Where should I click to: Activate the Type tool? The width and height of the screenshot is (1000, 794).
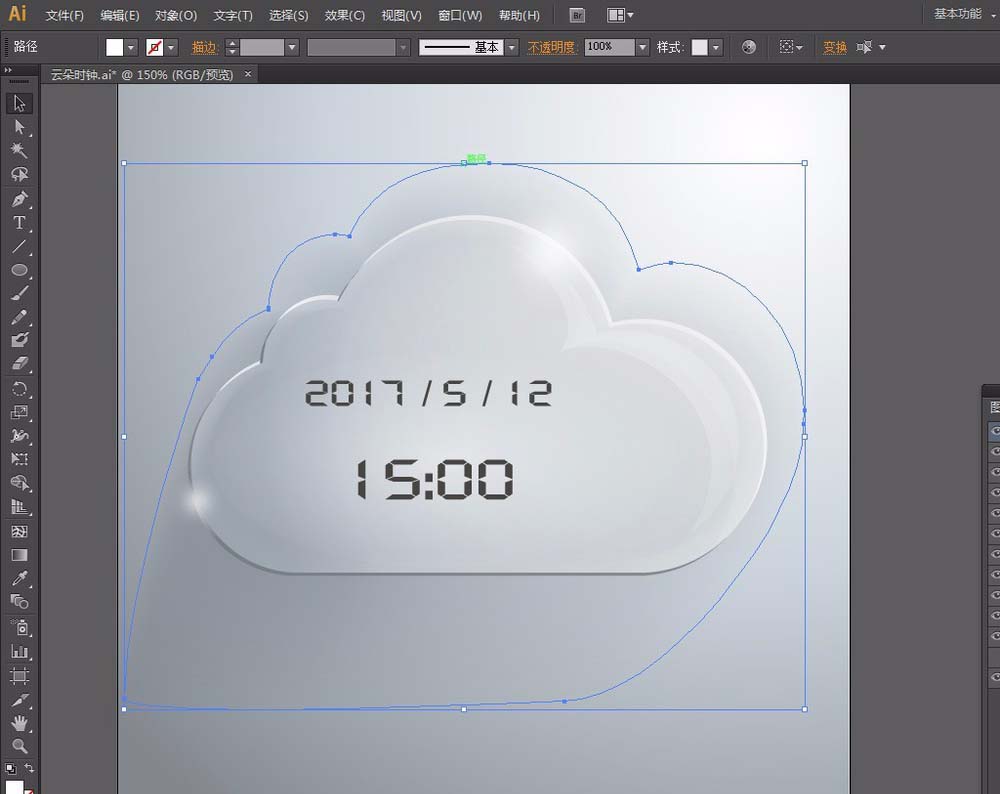pos(19,223)
